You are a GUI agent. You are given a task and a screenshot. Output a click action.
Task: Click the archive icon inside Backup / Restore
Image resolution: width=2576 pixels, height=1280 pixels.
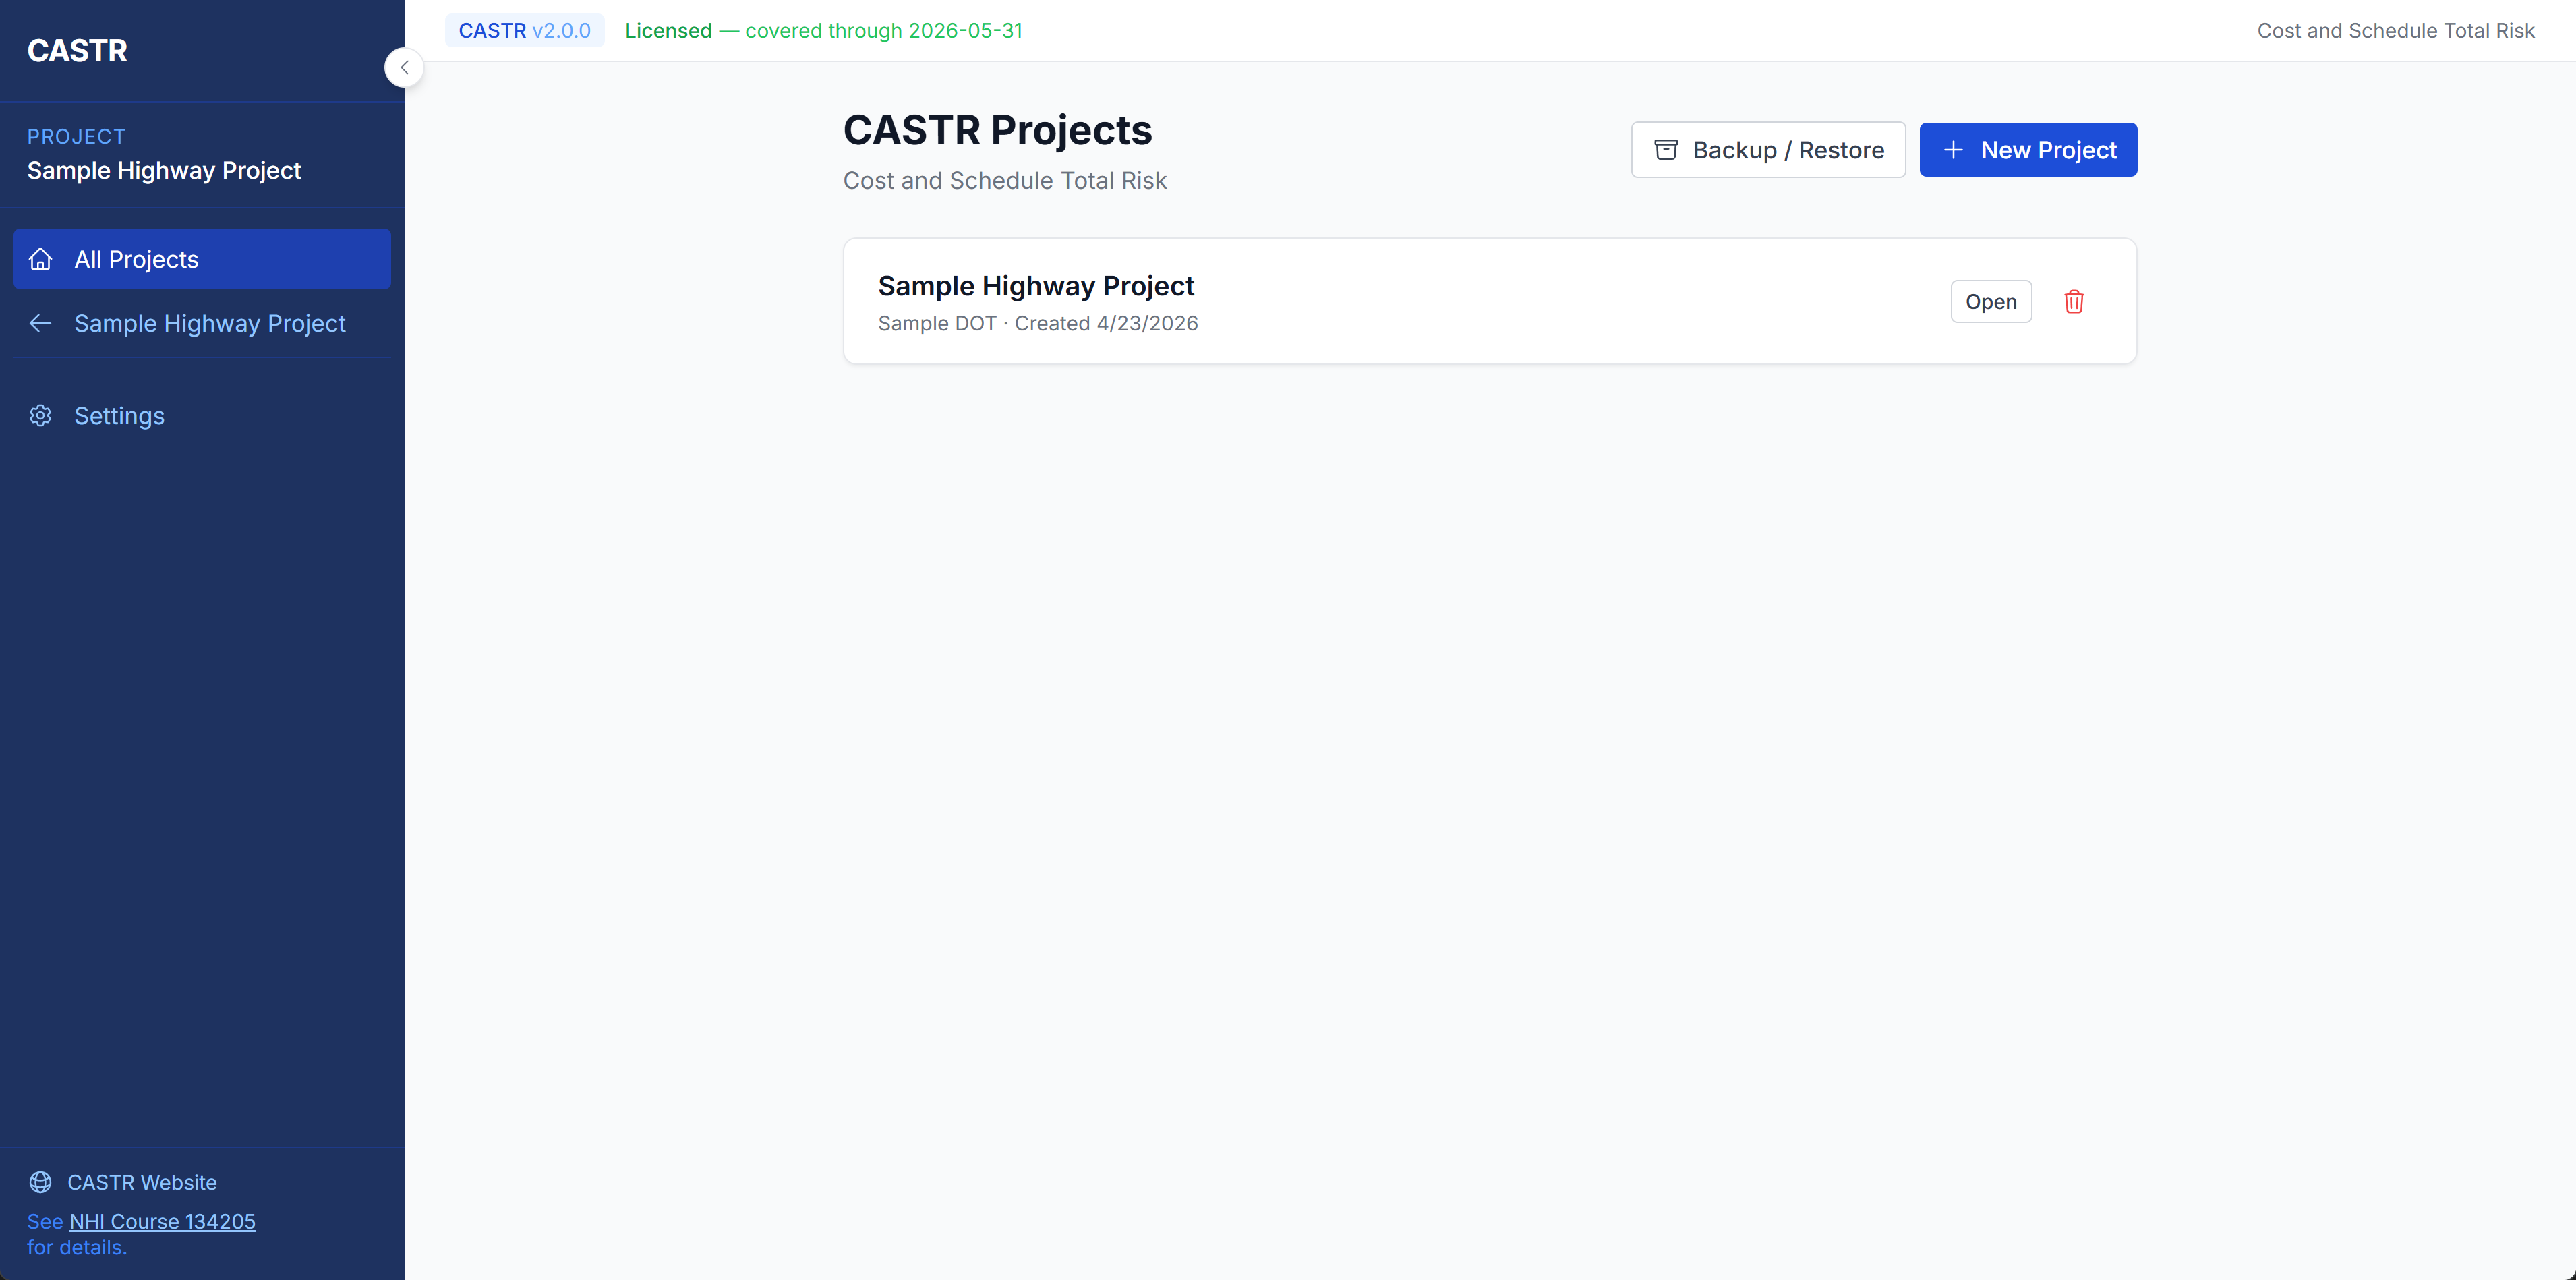(x=1666, y=149)
